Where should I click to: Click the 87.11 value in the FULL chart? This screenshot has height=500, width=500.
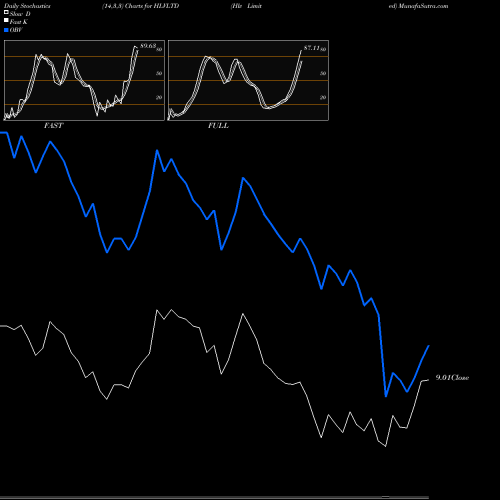click(x=312, y=48)
